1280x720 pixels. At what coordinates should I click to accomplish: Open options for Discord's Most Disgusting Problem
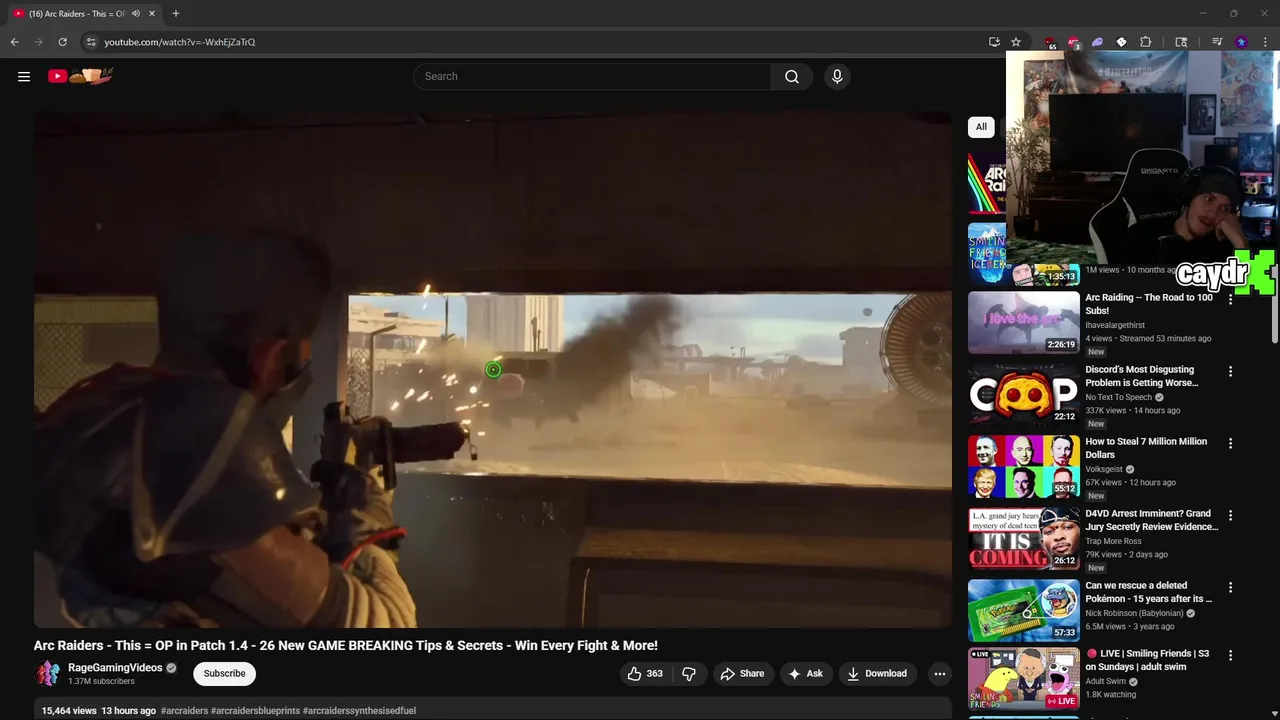coord(1230,372)
